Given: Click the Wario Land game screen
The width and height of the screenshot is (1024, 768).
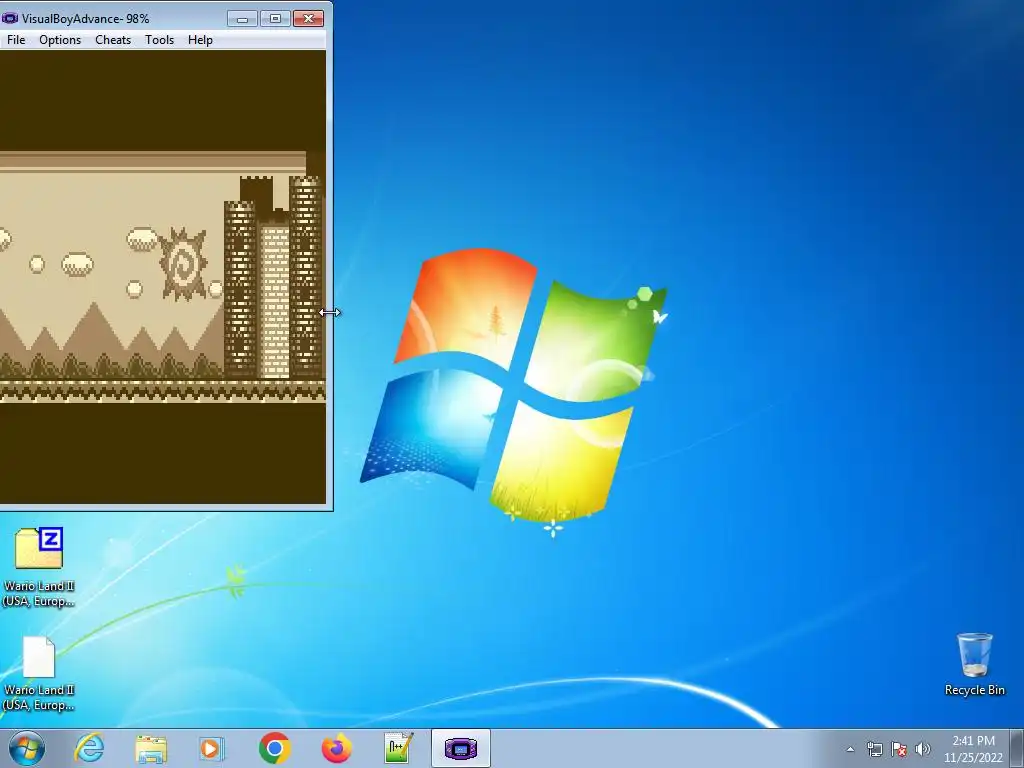Looking at the screenshot, I should click(x=163, y=277).
